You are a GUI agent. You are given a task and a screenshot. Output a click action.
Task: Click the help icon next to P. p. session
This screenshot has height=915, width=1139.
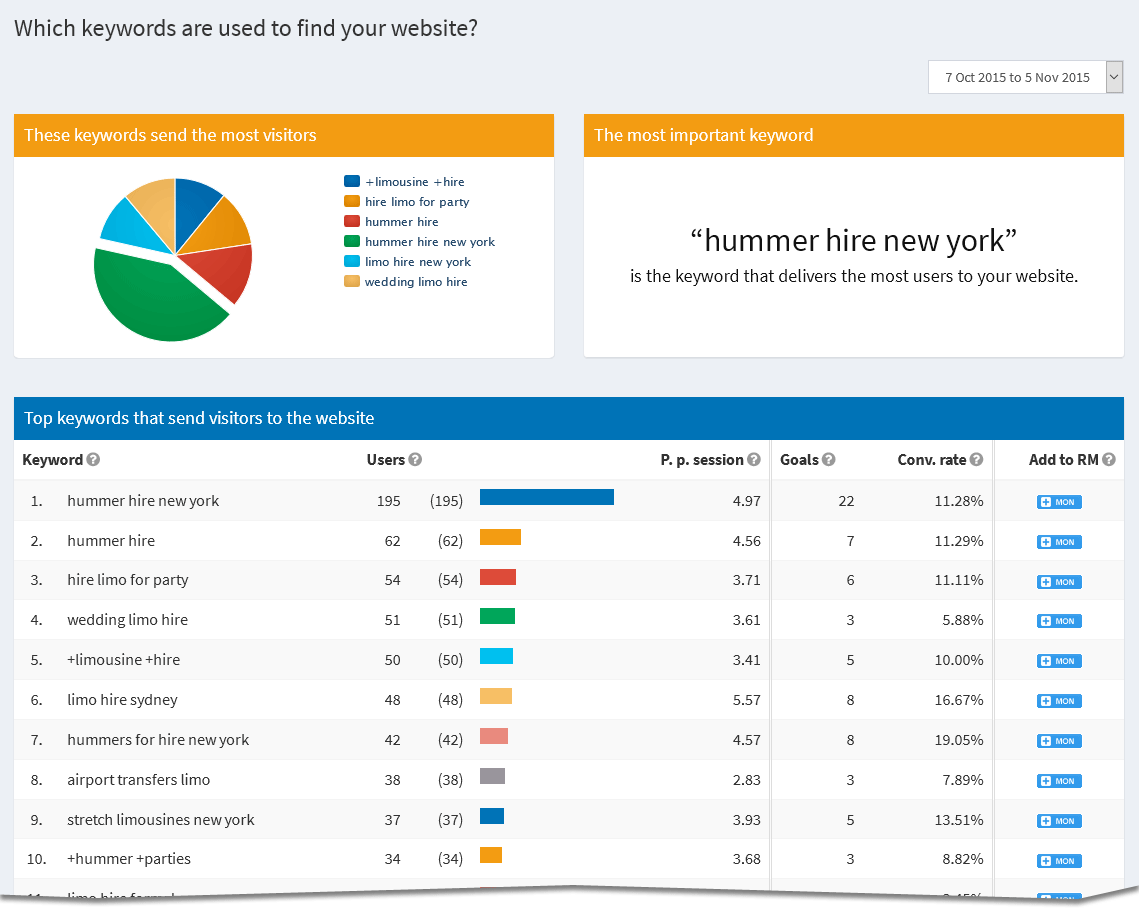(x=753, y=460)
